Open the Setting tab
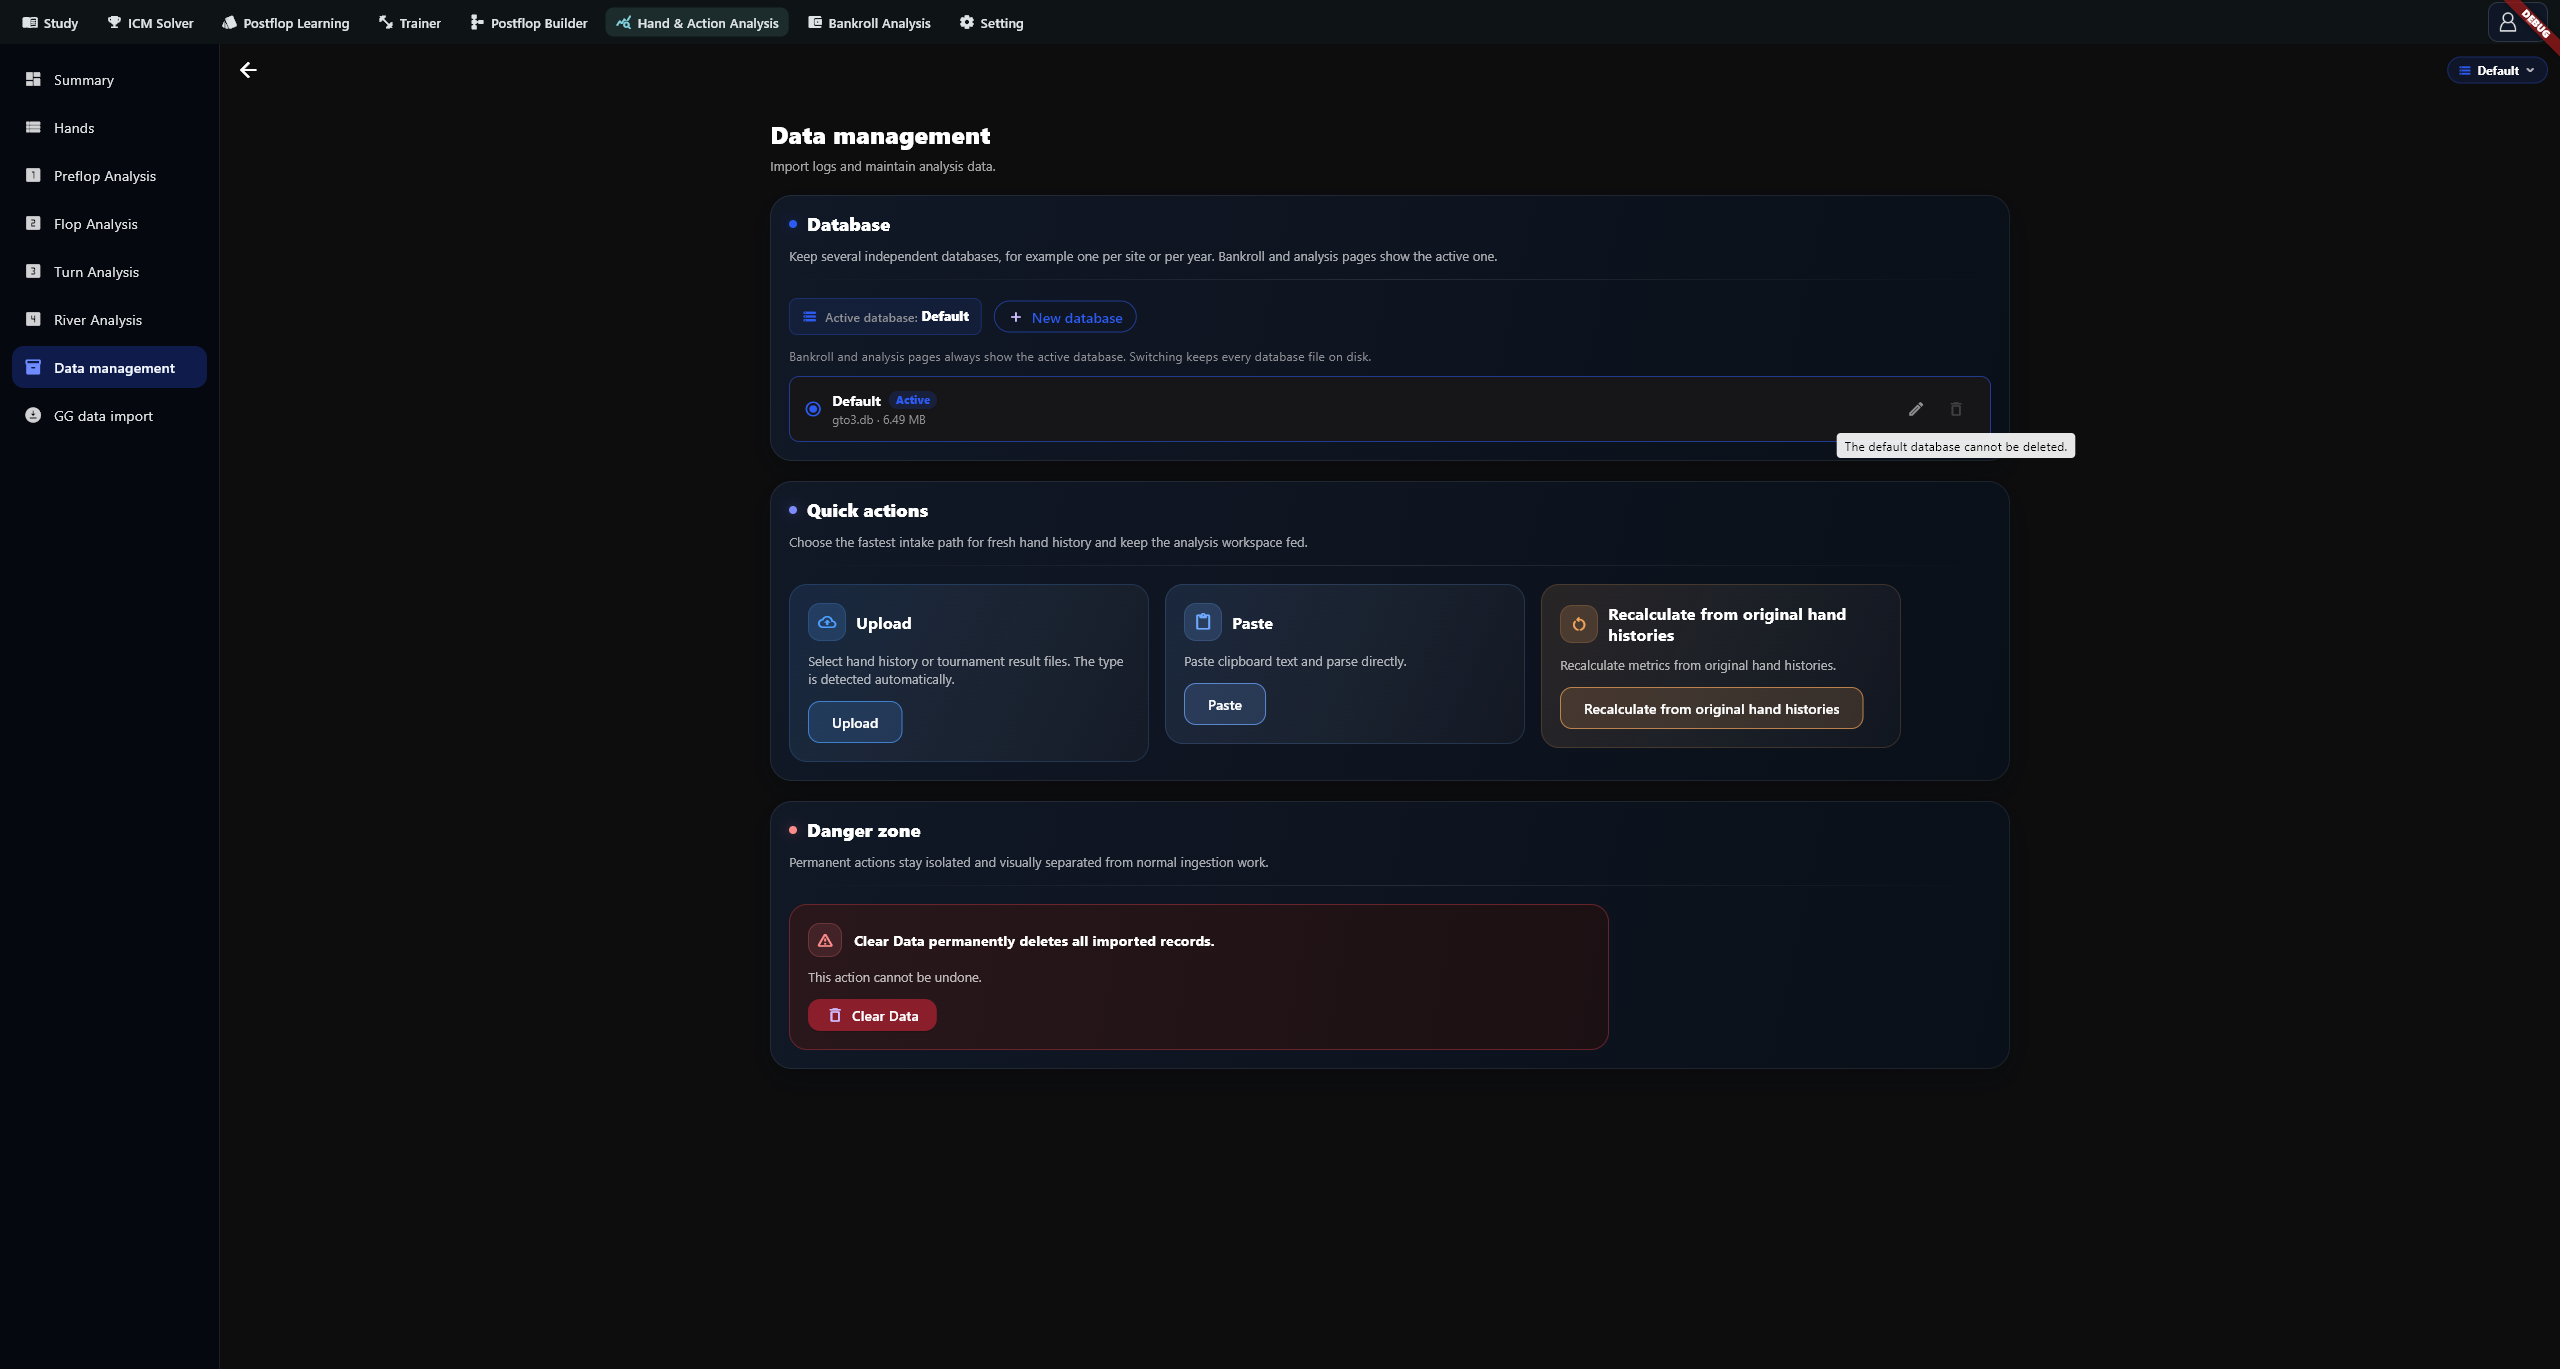The image size is (2560, 1369). coord(991,22)
